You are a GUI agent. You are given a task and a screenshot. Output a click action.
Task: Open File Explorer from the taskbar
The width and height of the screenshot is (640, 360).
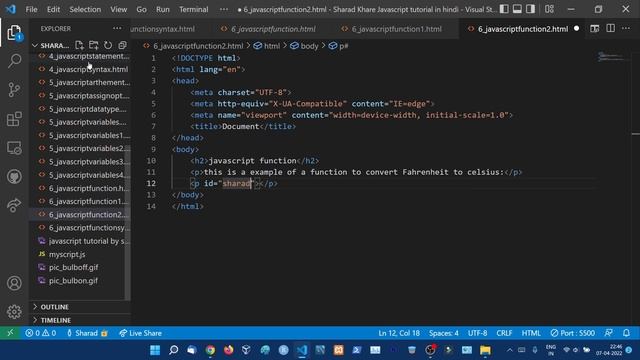pos(485,350)
